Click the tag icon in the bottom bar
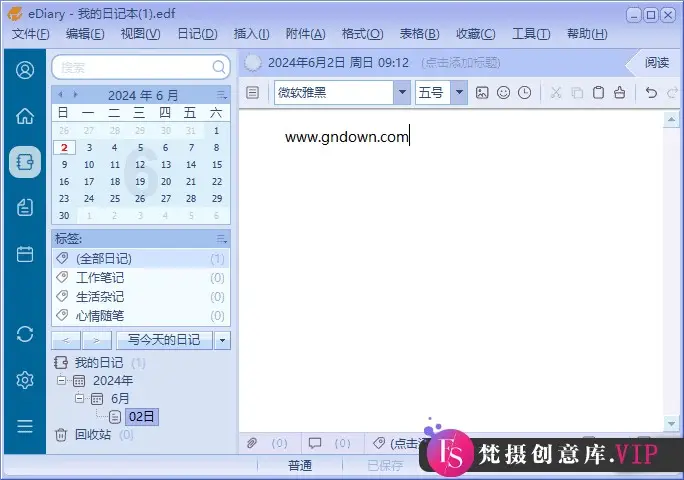This screenshot has width=684, height=480. pyautogui.click(x=379, y=443)
